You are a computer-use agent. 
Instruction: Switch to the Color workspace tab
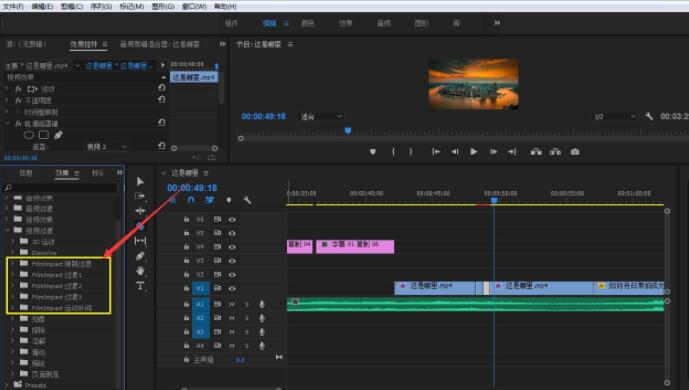coord(307,23)
